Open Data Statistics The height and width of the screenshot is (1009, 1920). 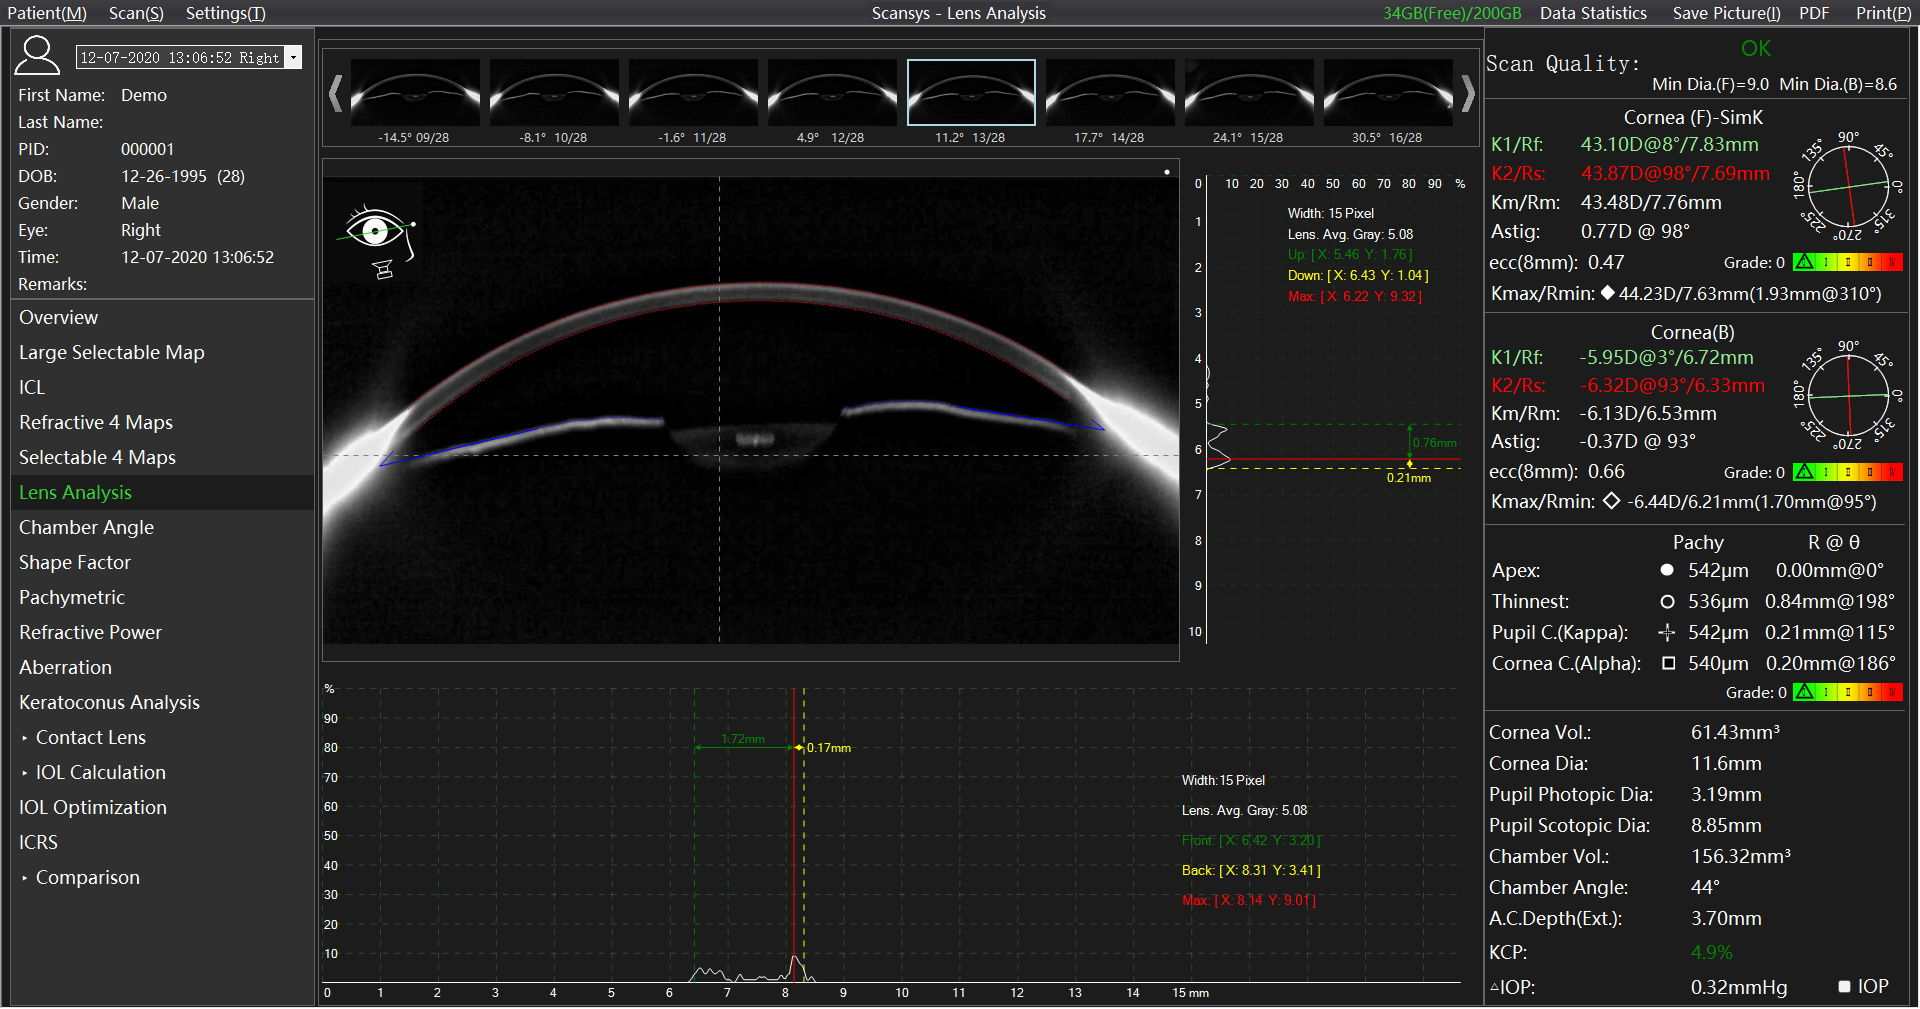coord(1593,13)
